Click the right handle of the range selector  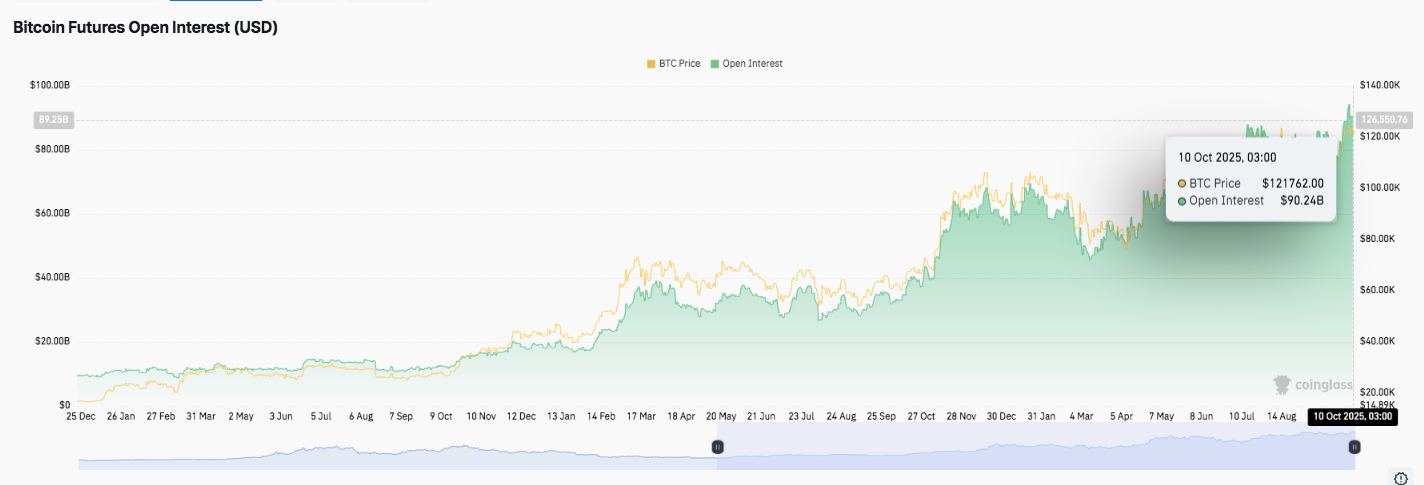[x=1354, y=447]
